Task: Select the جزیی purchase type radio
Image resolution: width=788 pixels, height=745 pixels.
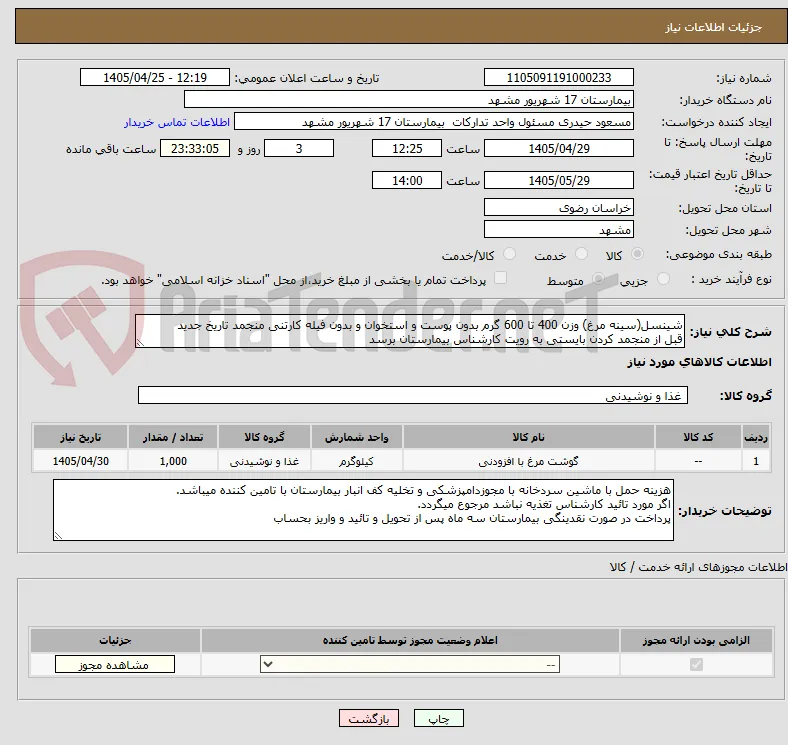Action: coord(663,278)
